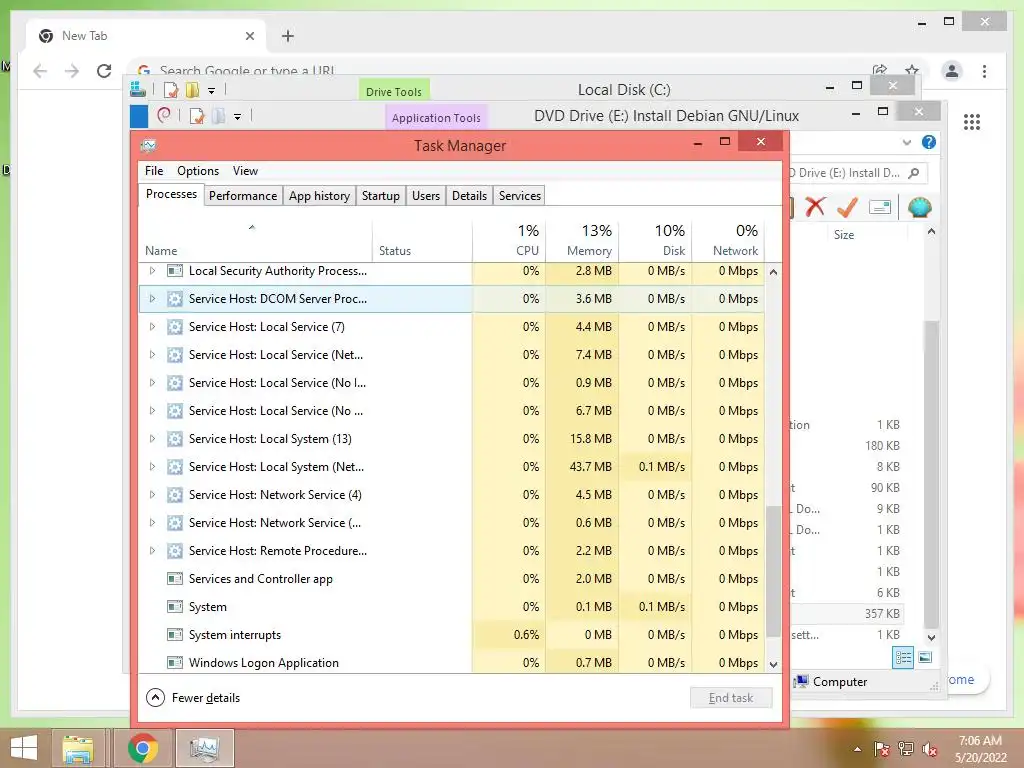Open Drive Tools tab in Local Disk window
The width and height of the screenshot is (1024, 768).
pos(394,90)
